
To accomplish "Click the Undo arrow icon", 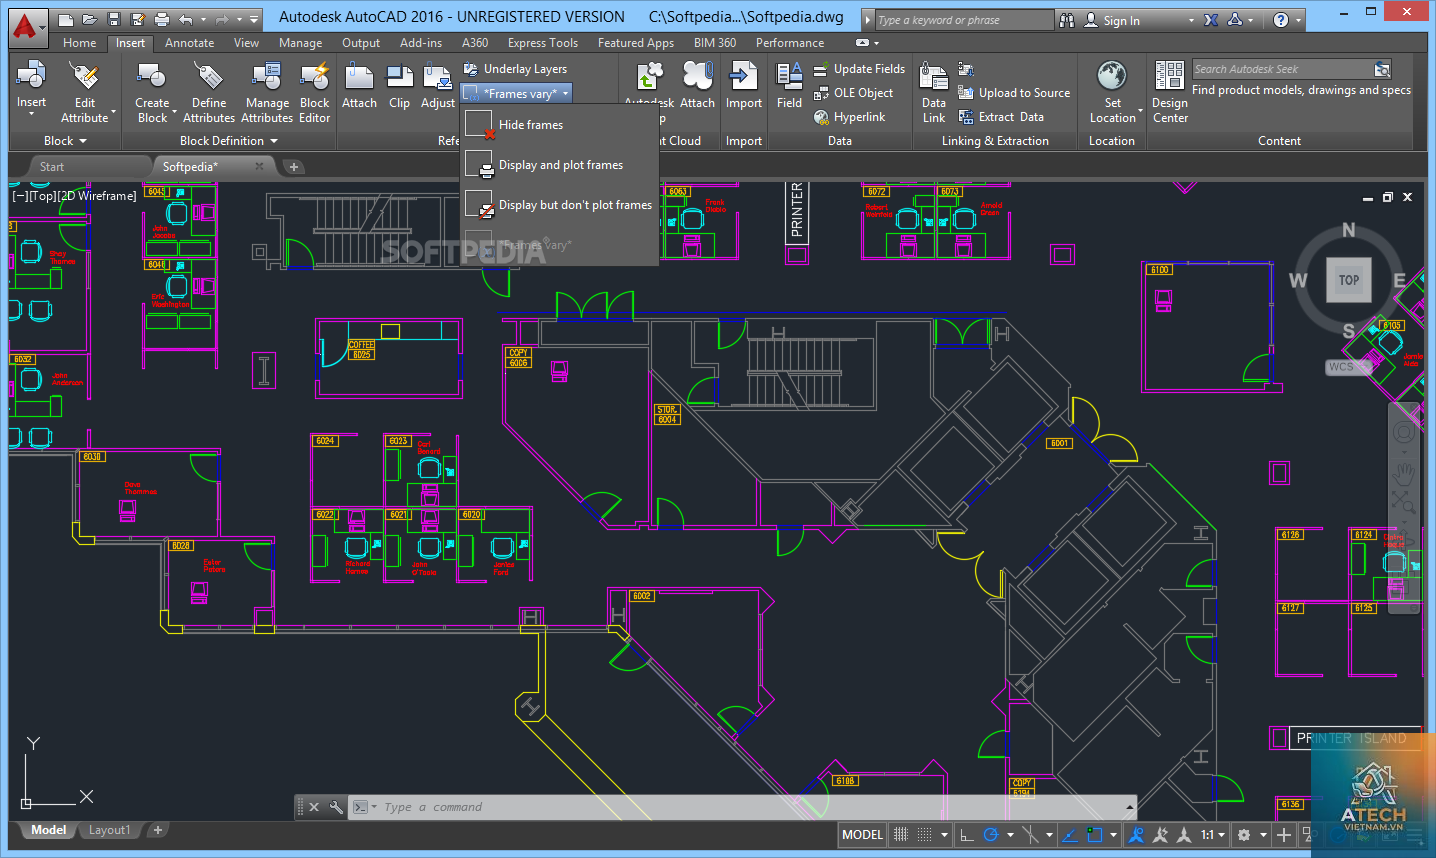I will (186, 20).
